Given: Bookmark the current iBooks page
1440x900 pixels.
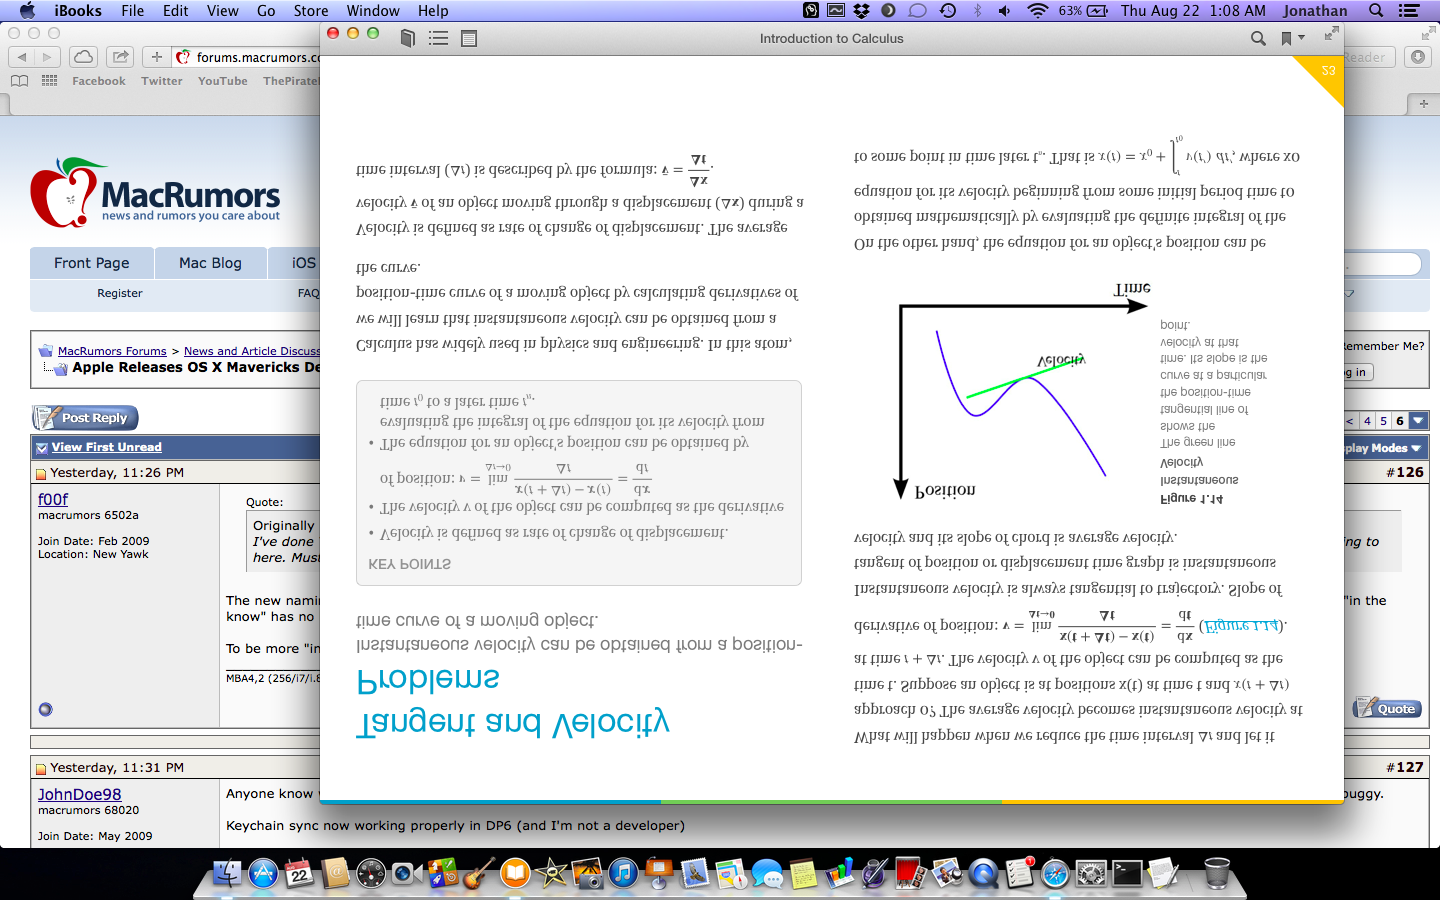Looking at the screenshot, I should 1286,38.
